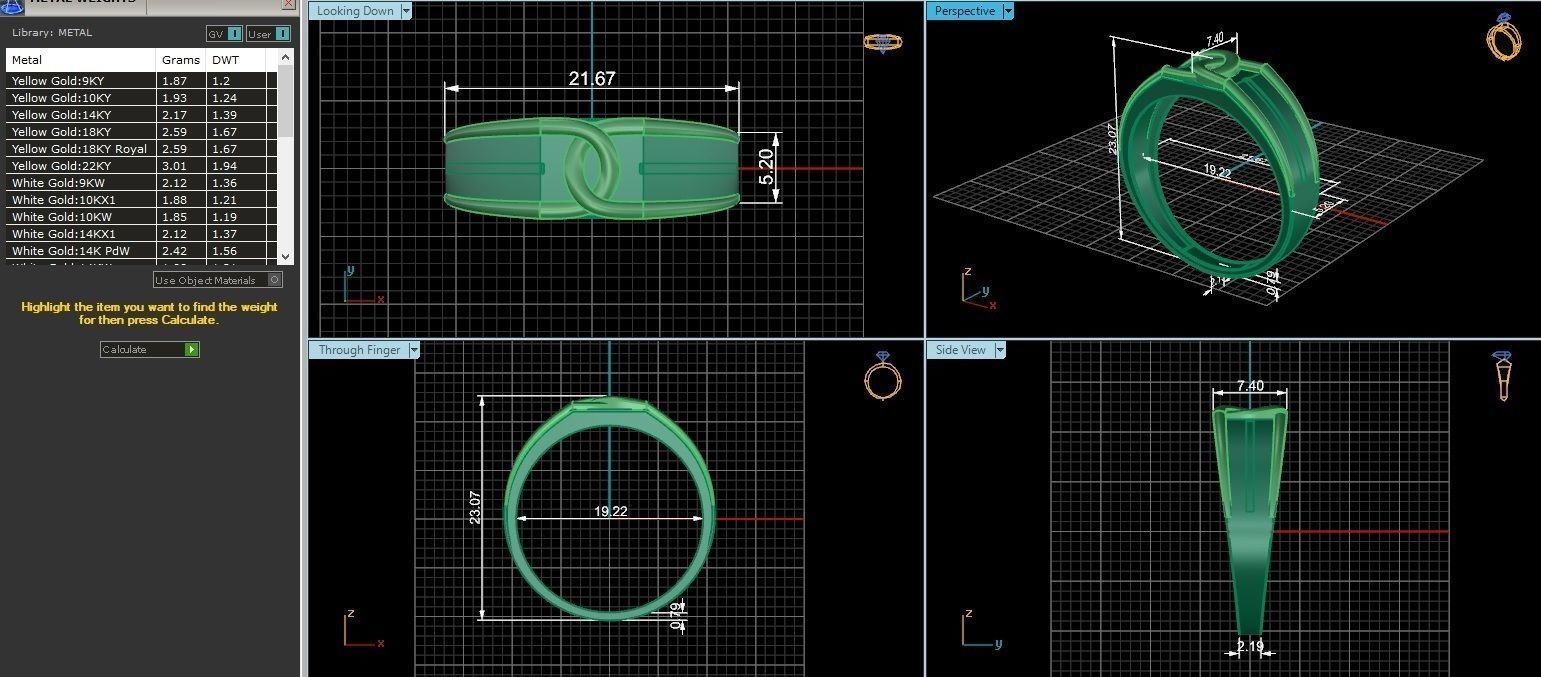This screenshot has height=677, width=1541.
Task: Close the Metal Weights panel
Action: [289, 4]
